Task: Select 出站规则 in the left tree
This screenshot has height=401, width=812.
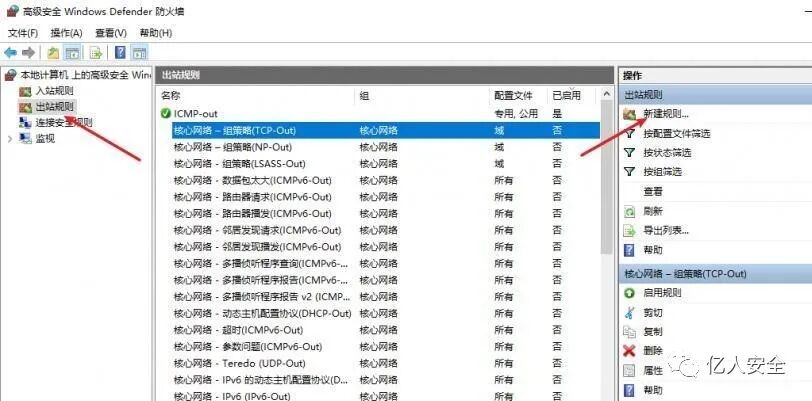Action: pos(54,107)
